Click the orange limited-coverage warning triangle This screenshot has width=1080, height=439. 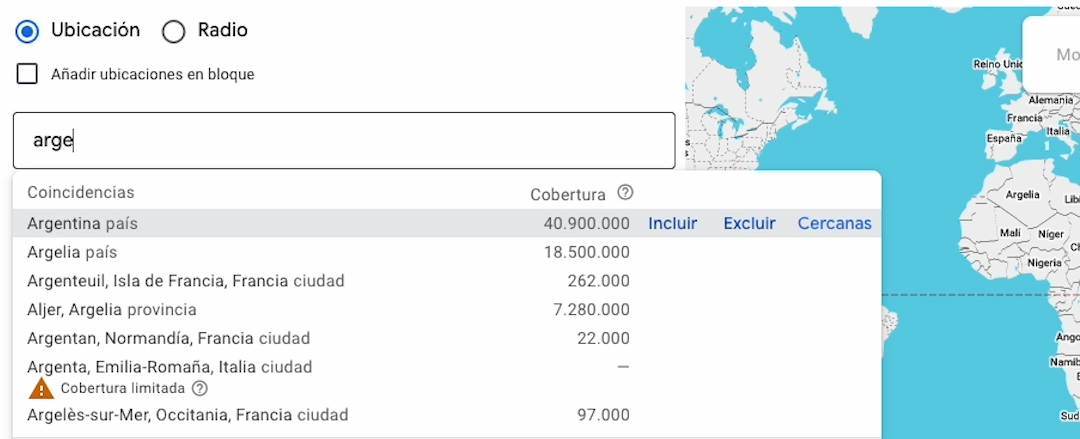point(41,388)
